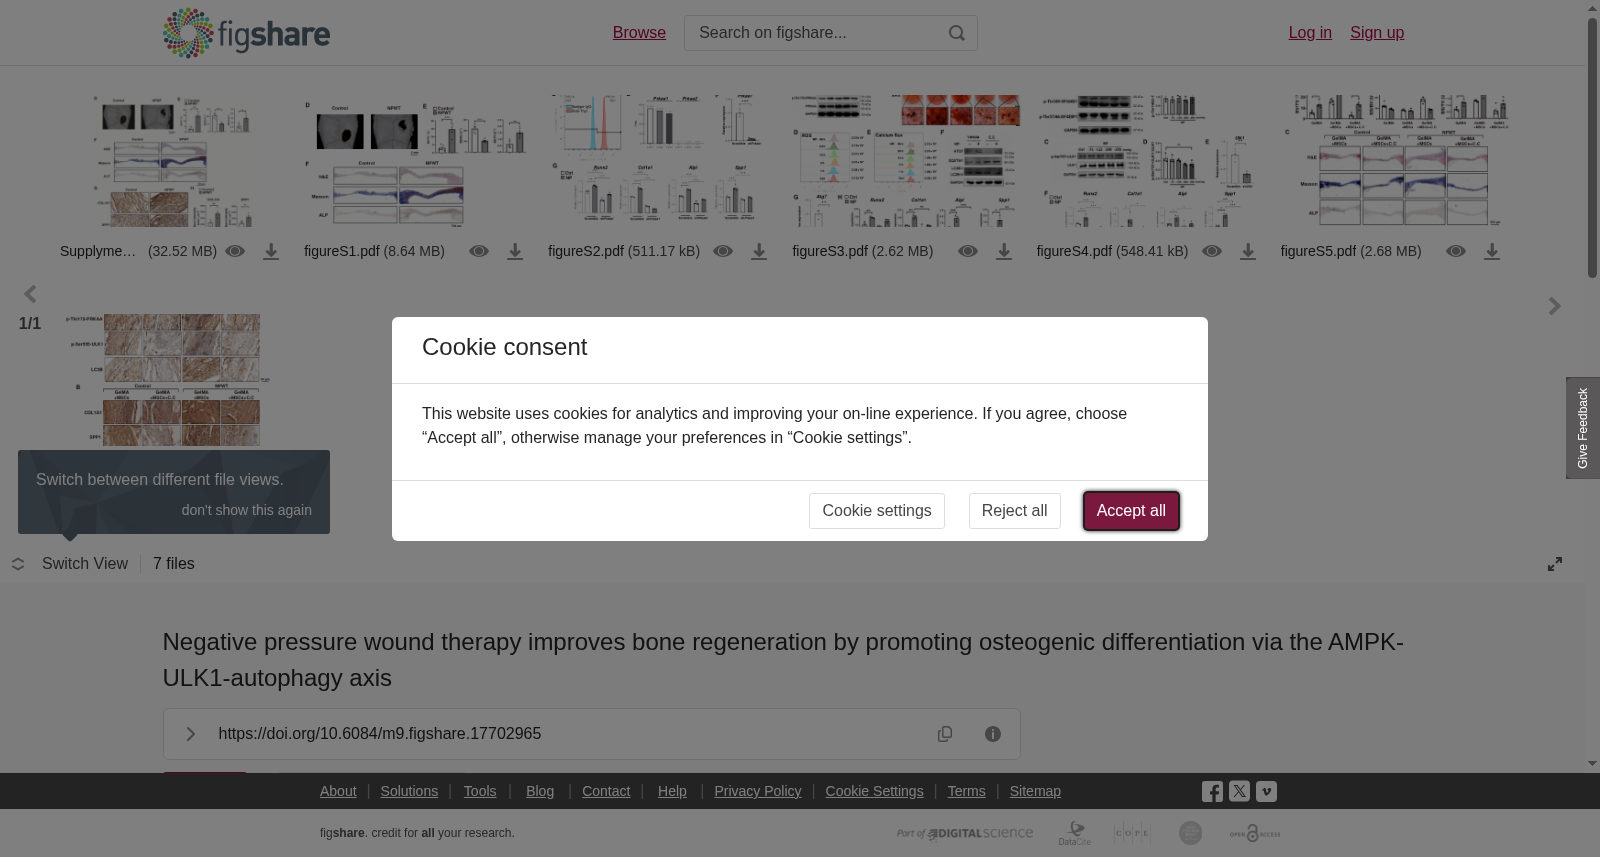Viewport: 1600px width, 857px height.
Task: Download figureS4.pdf
Action: (1248, 252)
